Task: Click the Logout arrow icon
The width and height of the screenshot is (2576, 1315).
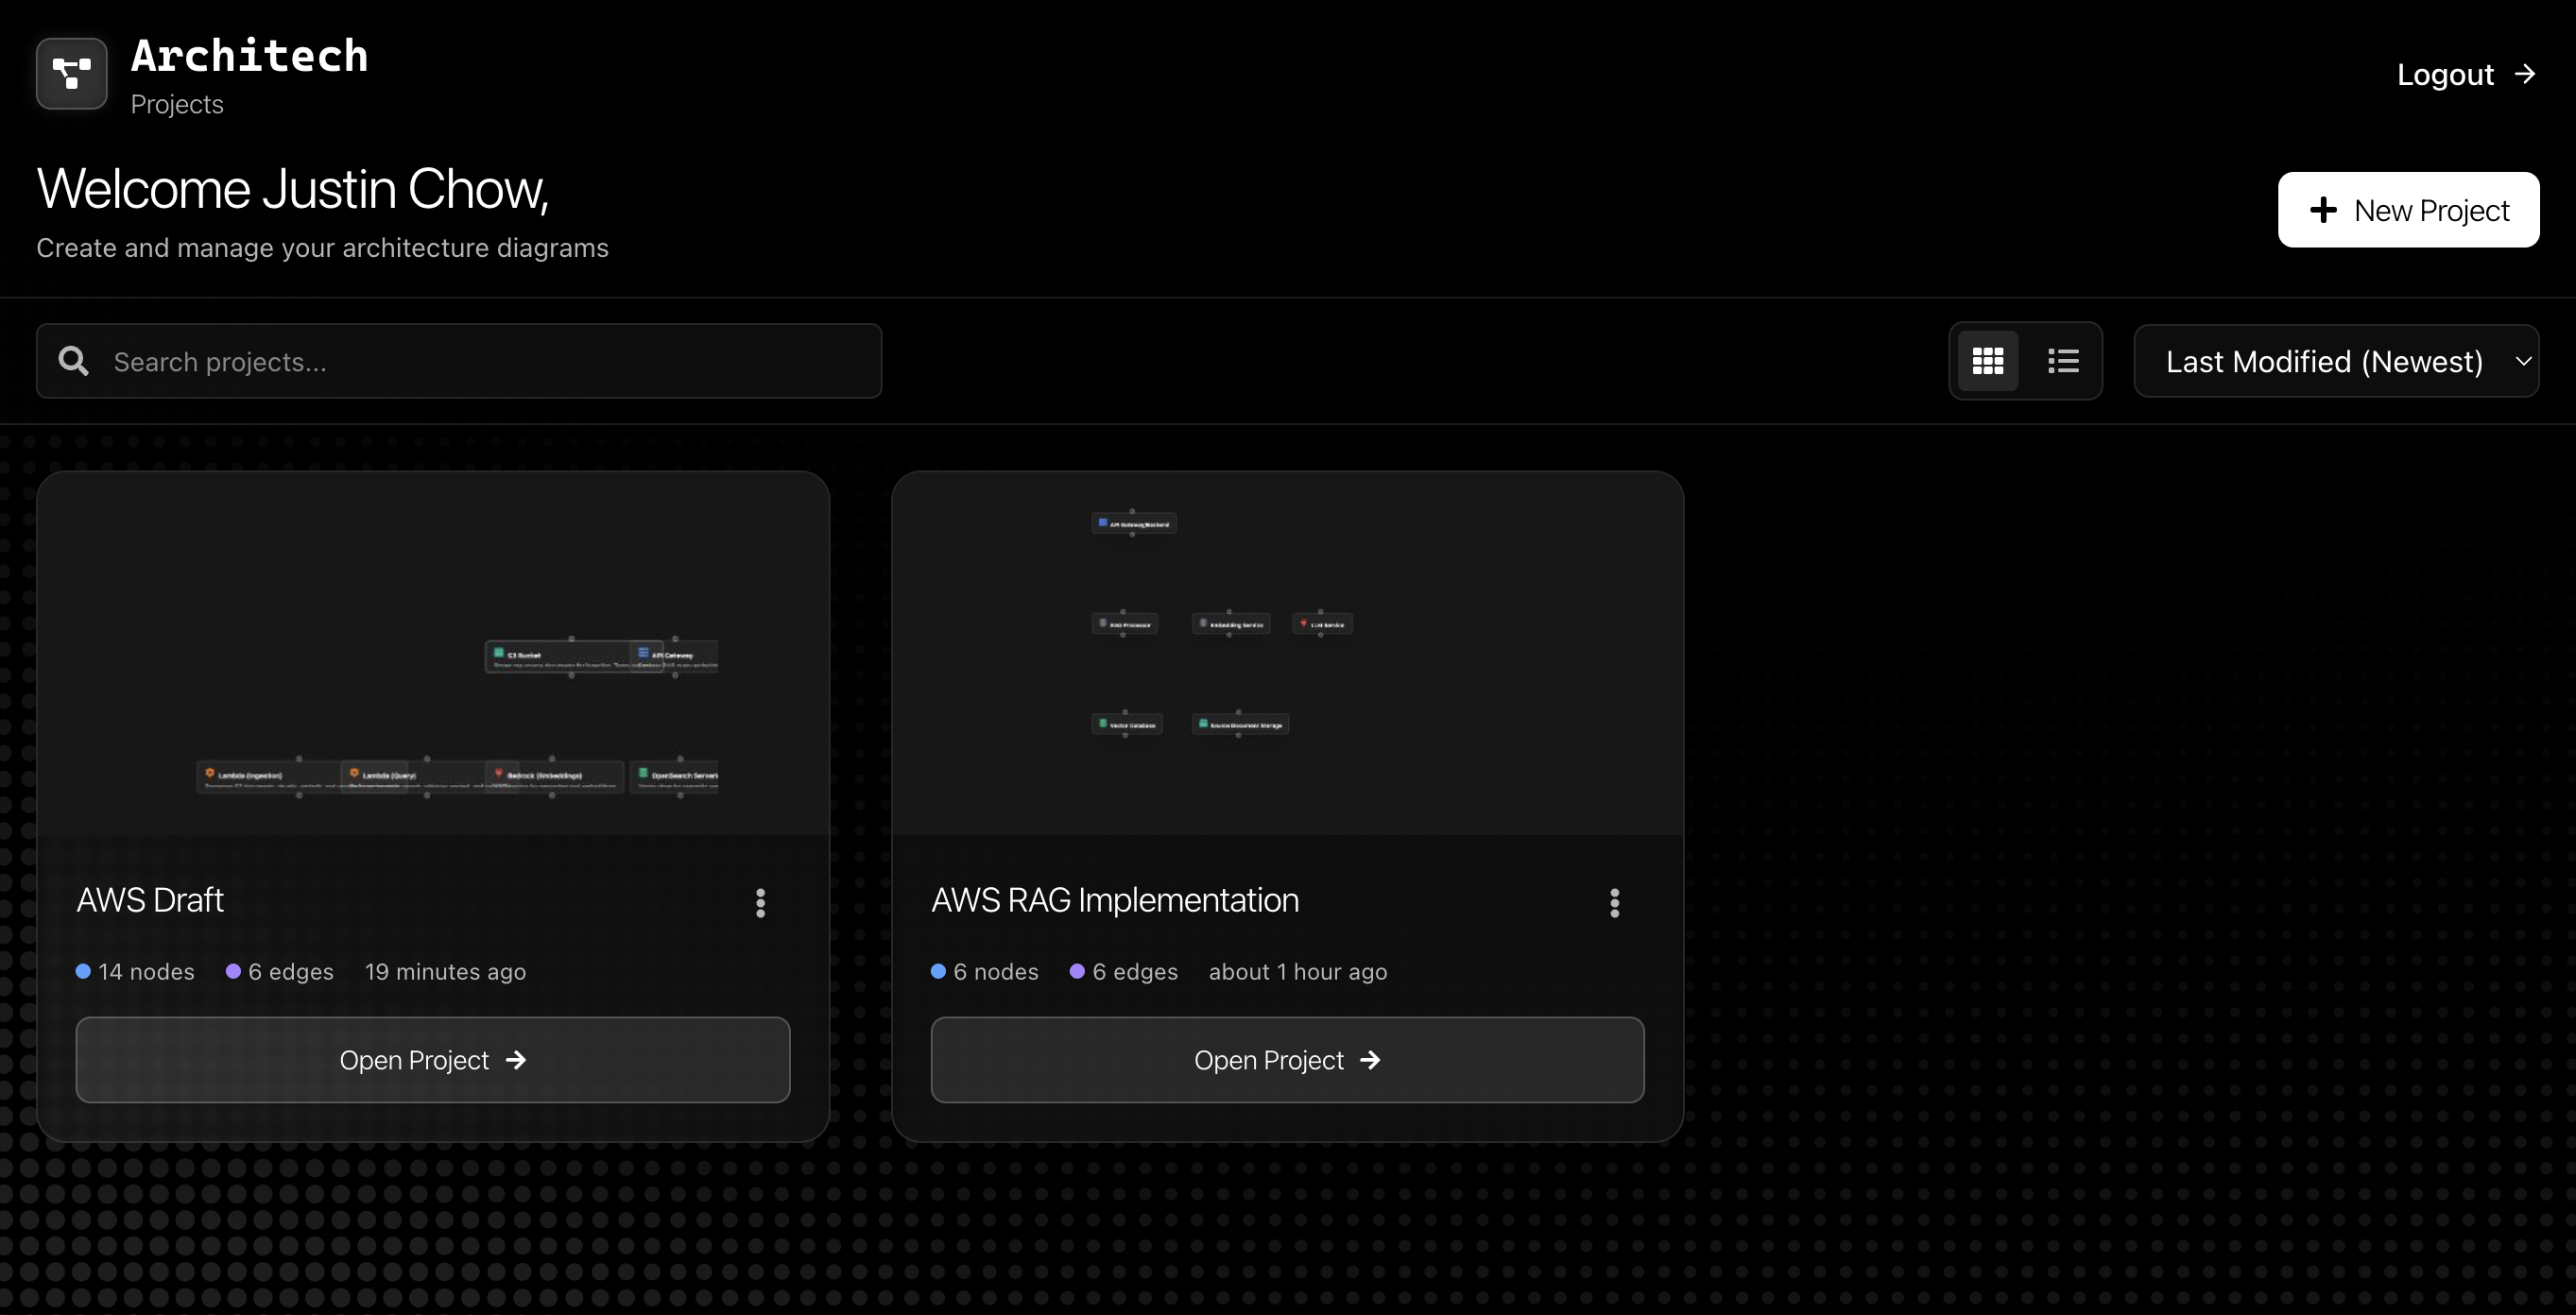Action: tap(2525, 74)
